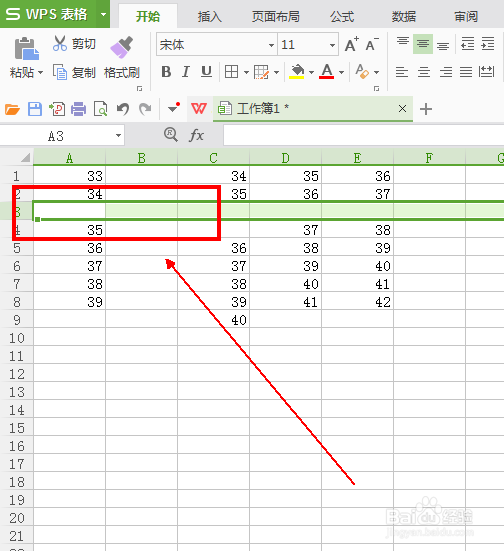The height and width of the screenshot is (551, 504).
Task: Click the Print Preview icon
Action: 101,109
